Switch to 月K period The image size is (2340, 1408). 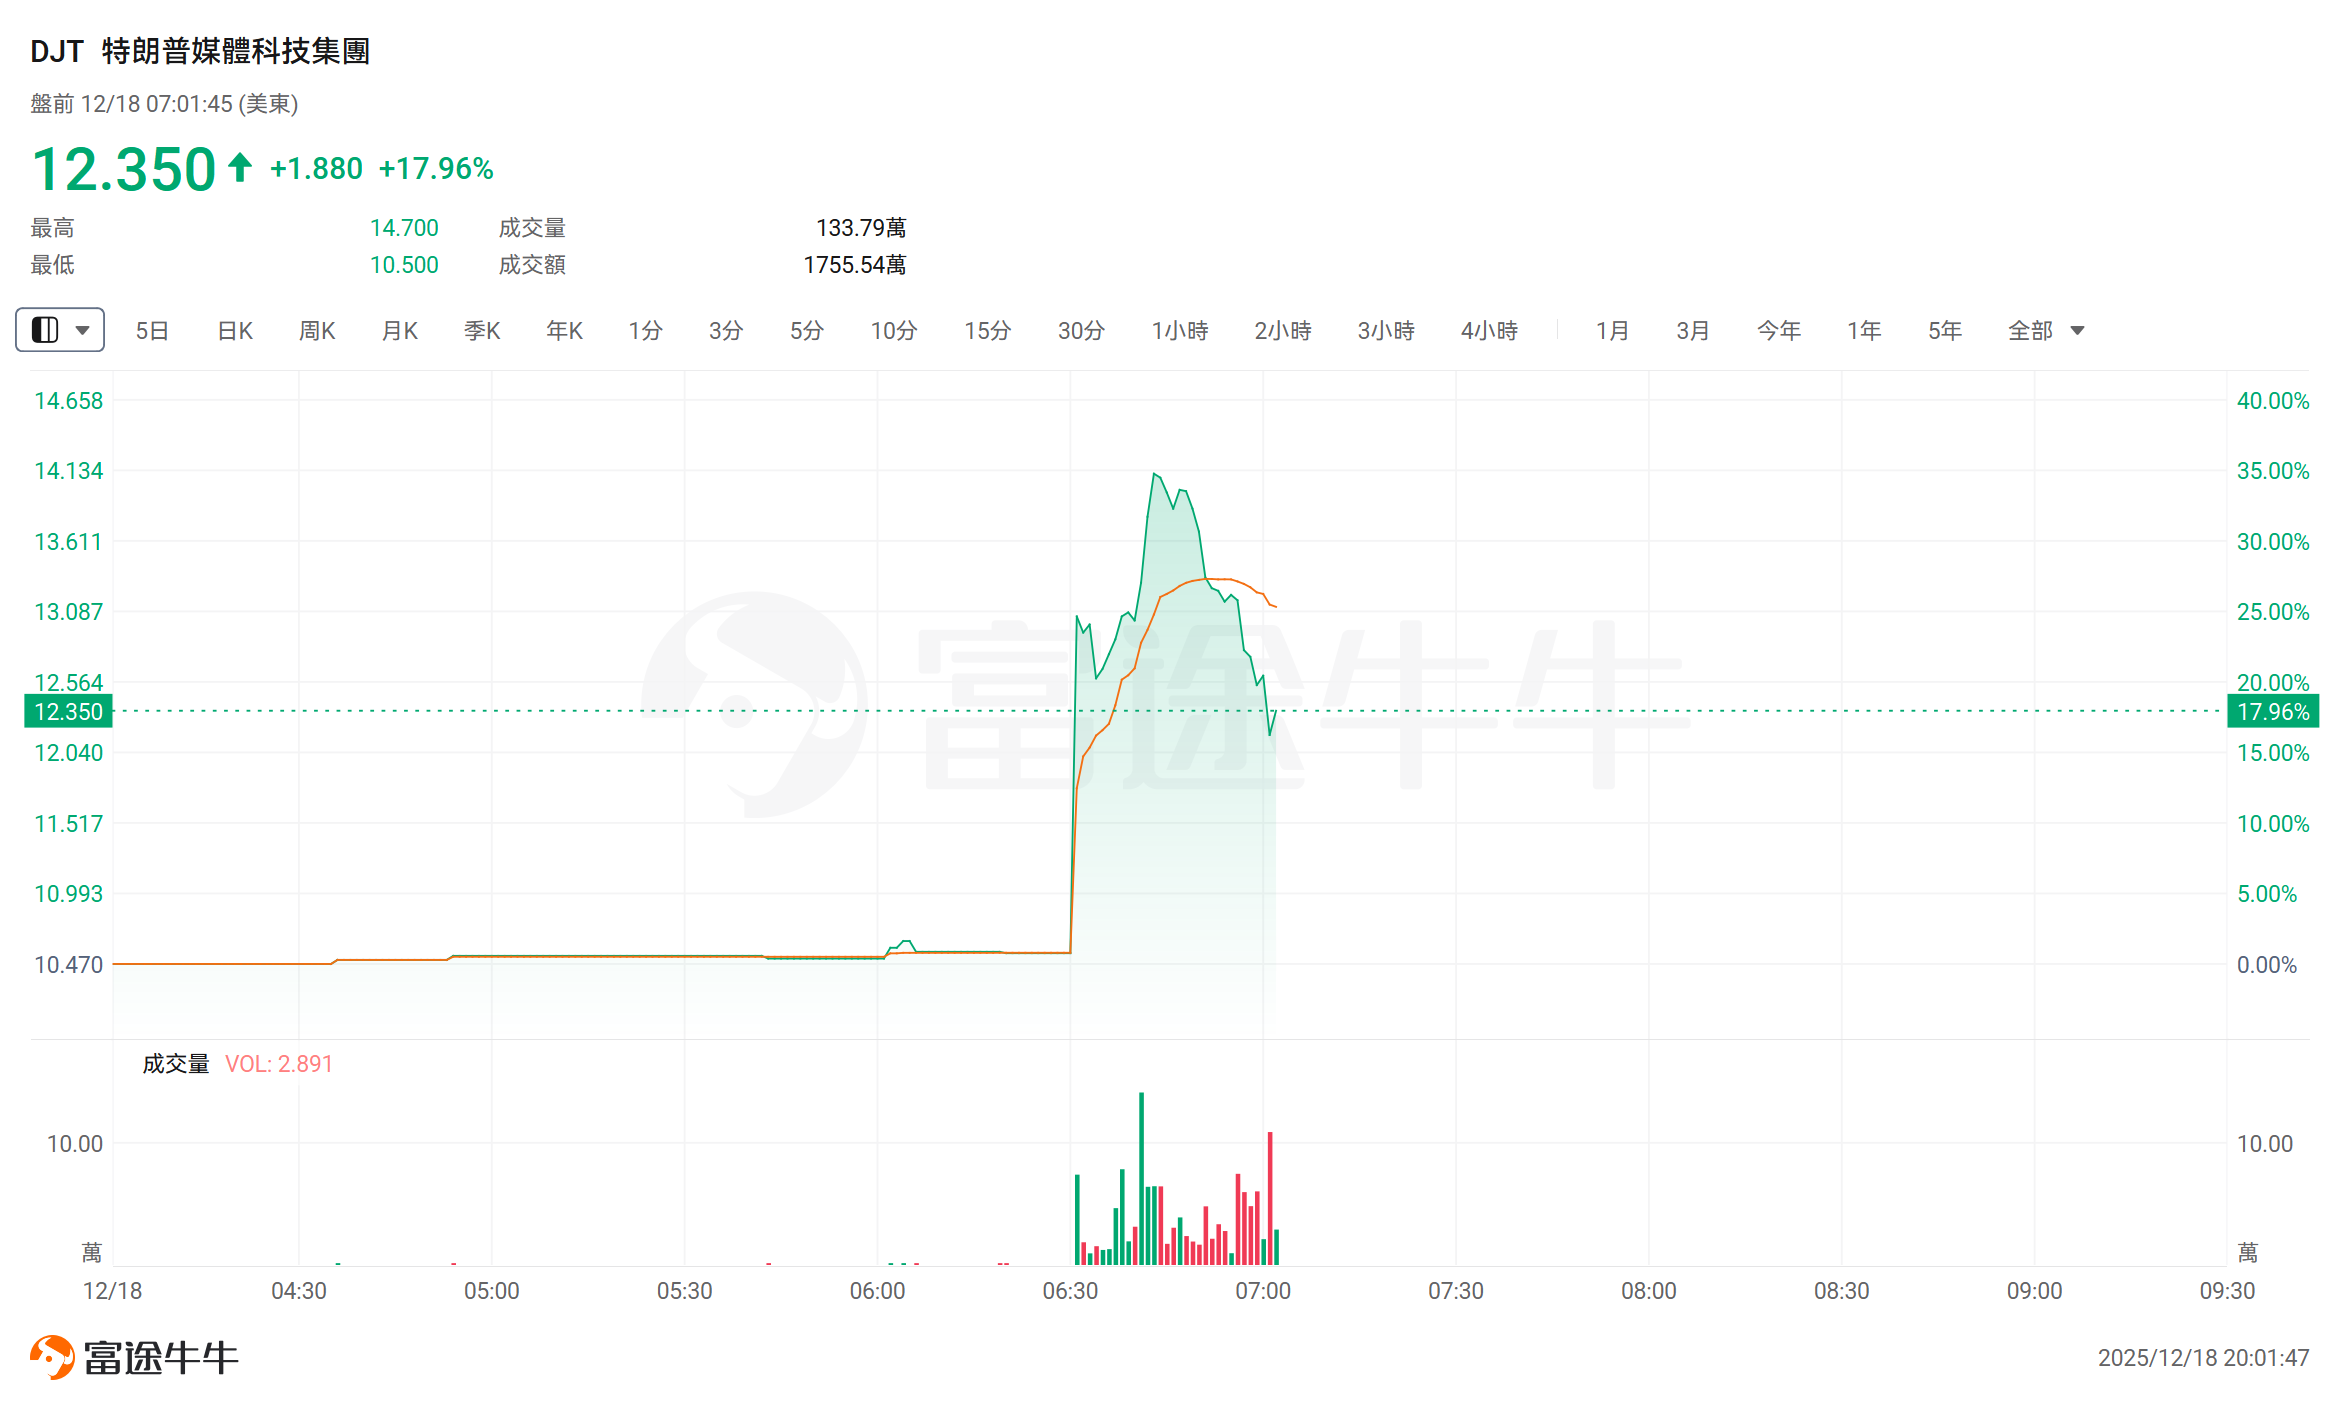click(399, 331)
